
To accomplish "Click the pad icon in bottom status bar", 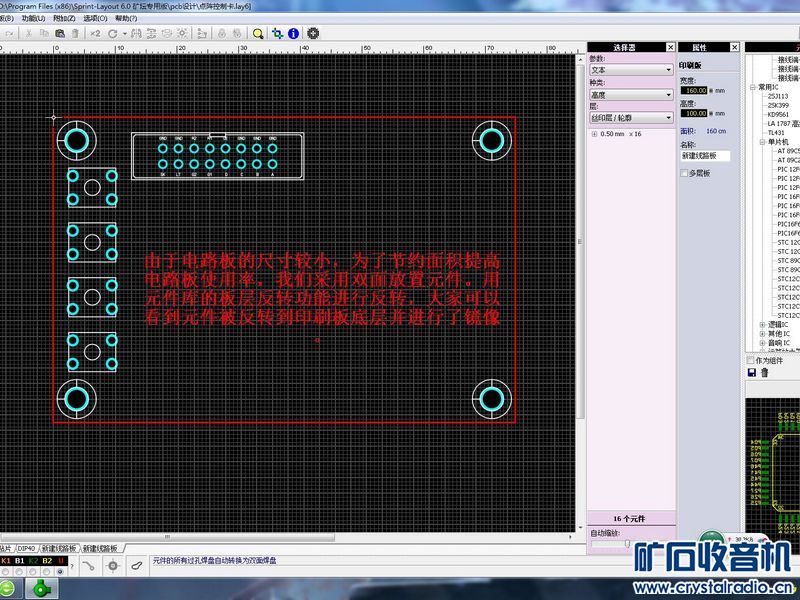I will tap(111, 566).
